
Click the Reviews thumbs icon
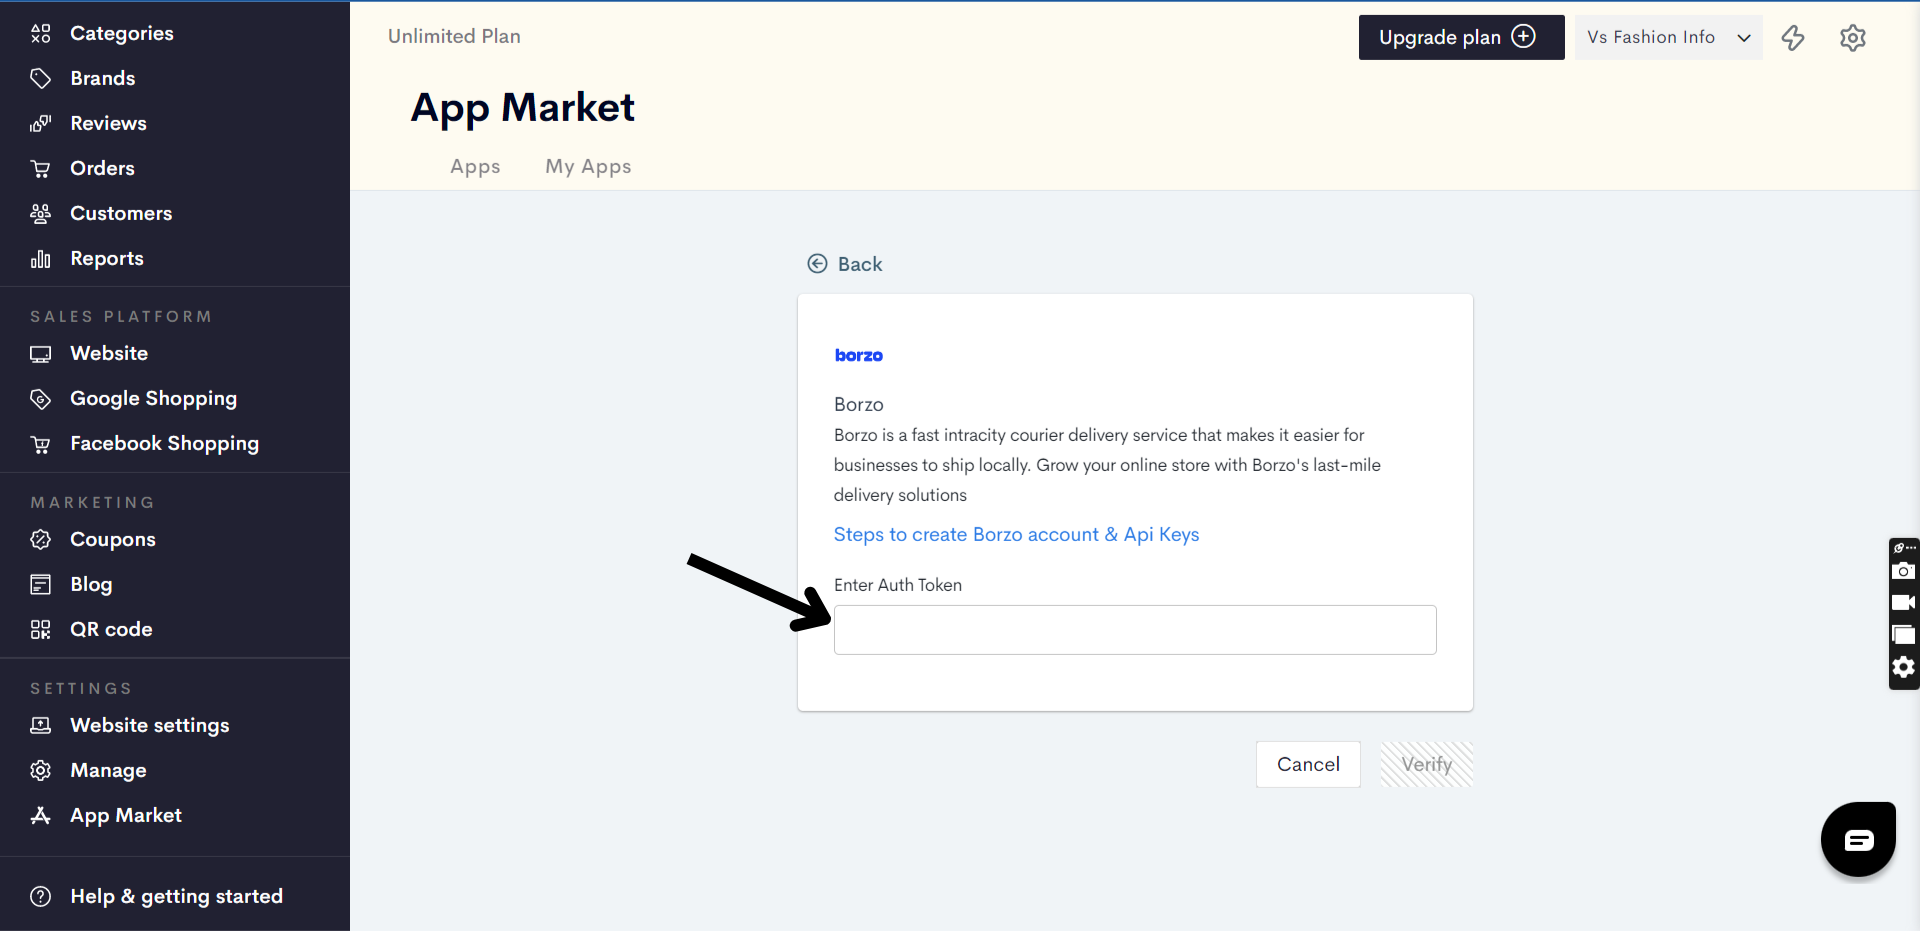40,123
